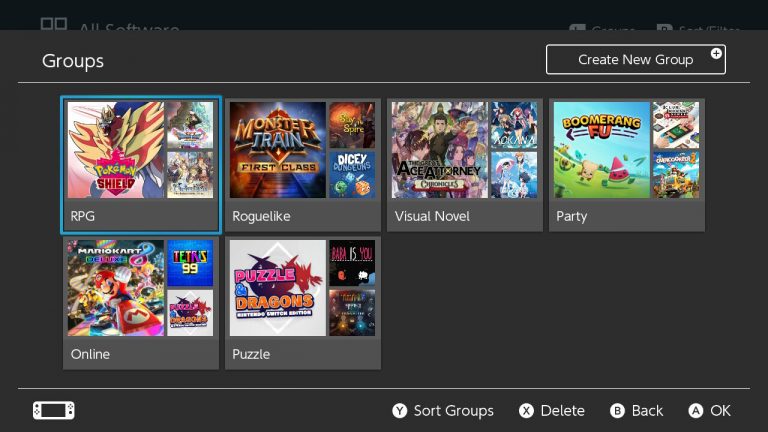The image size is (768, 432).
Task: Open the Puzzle group
Action: [x=303, y=303]
